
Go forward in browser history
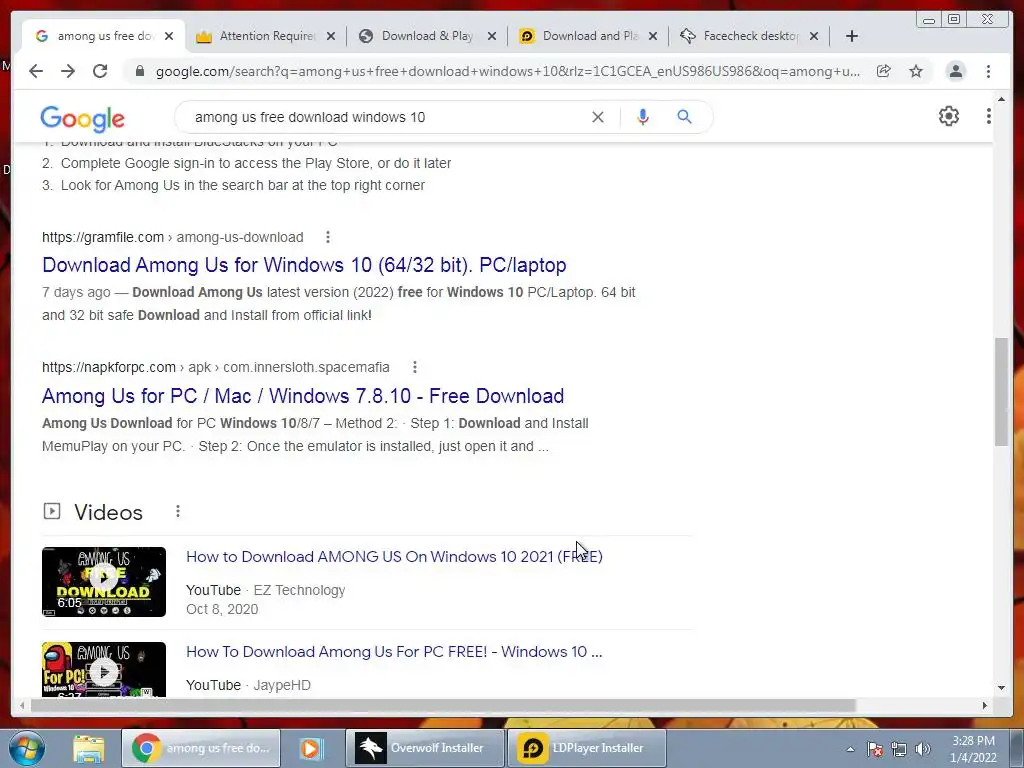68,71
